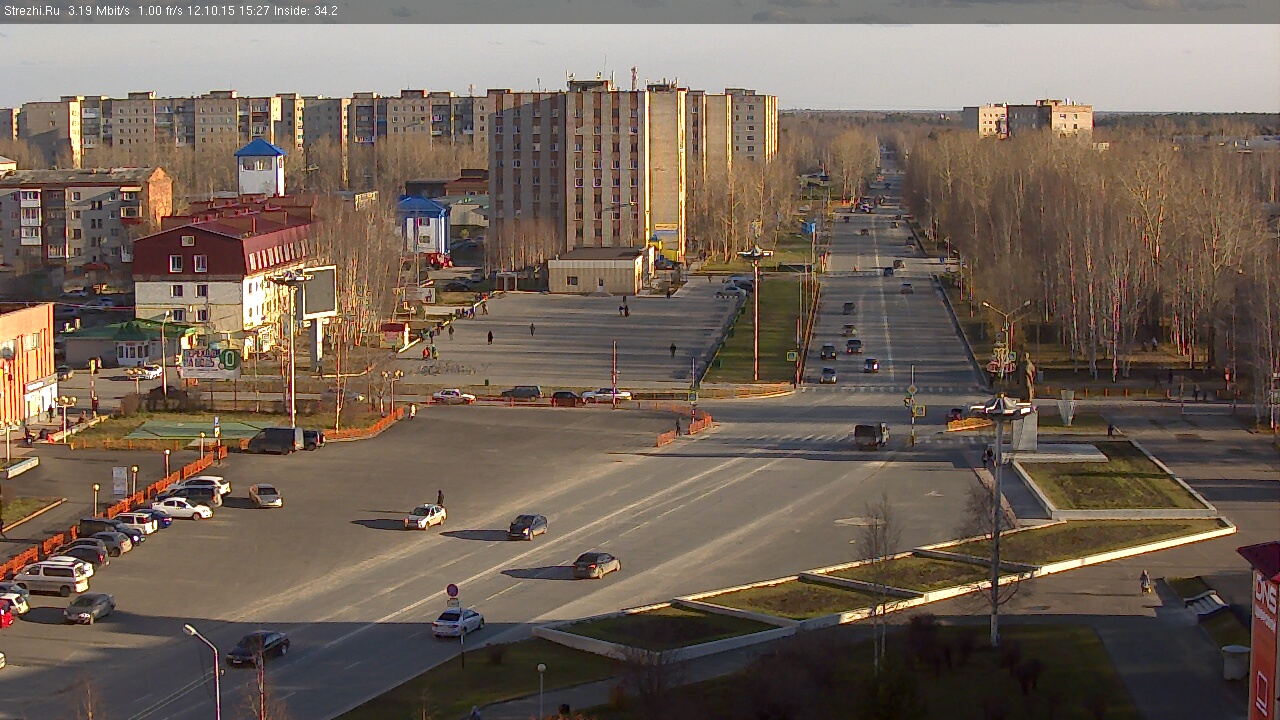Screen dimensions: 1280x720
Task: Select the 12.10.15 date stamp
Action: pyautogui.click(x=213, y=11)
